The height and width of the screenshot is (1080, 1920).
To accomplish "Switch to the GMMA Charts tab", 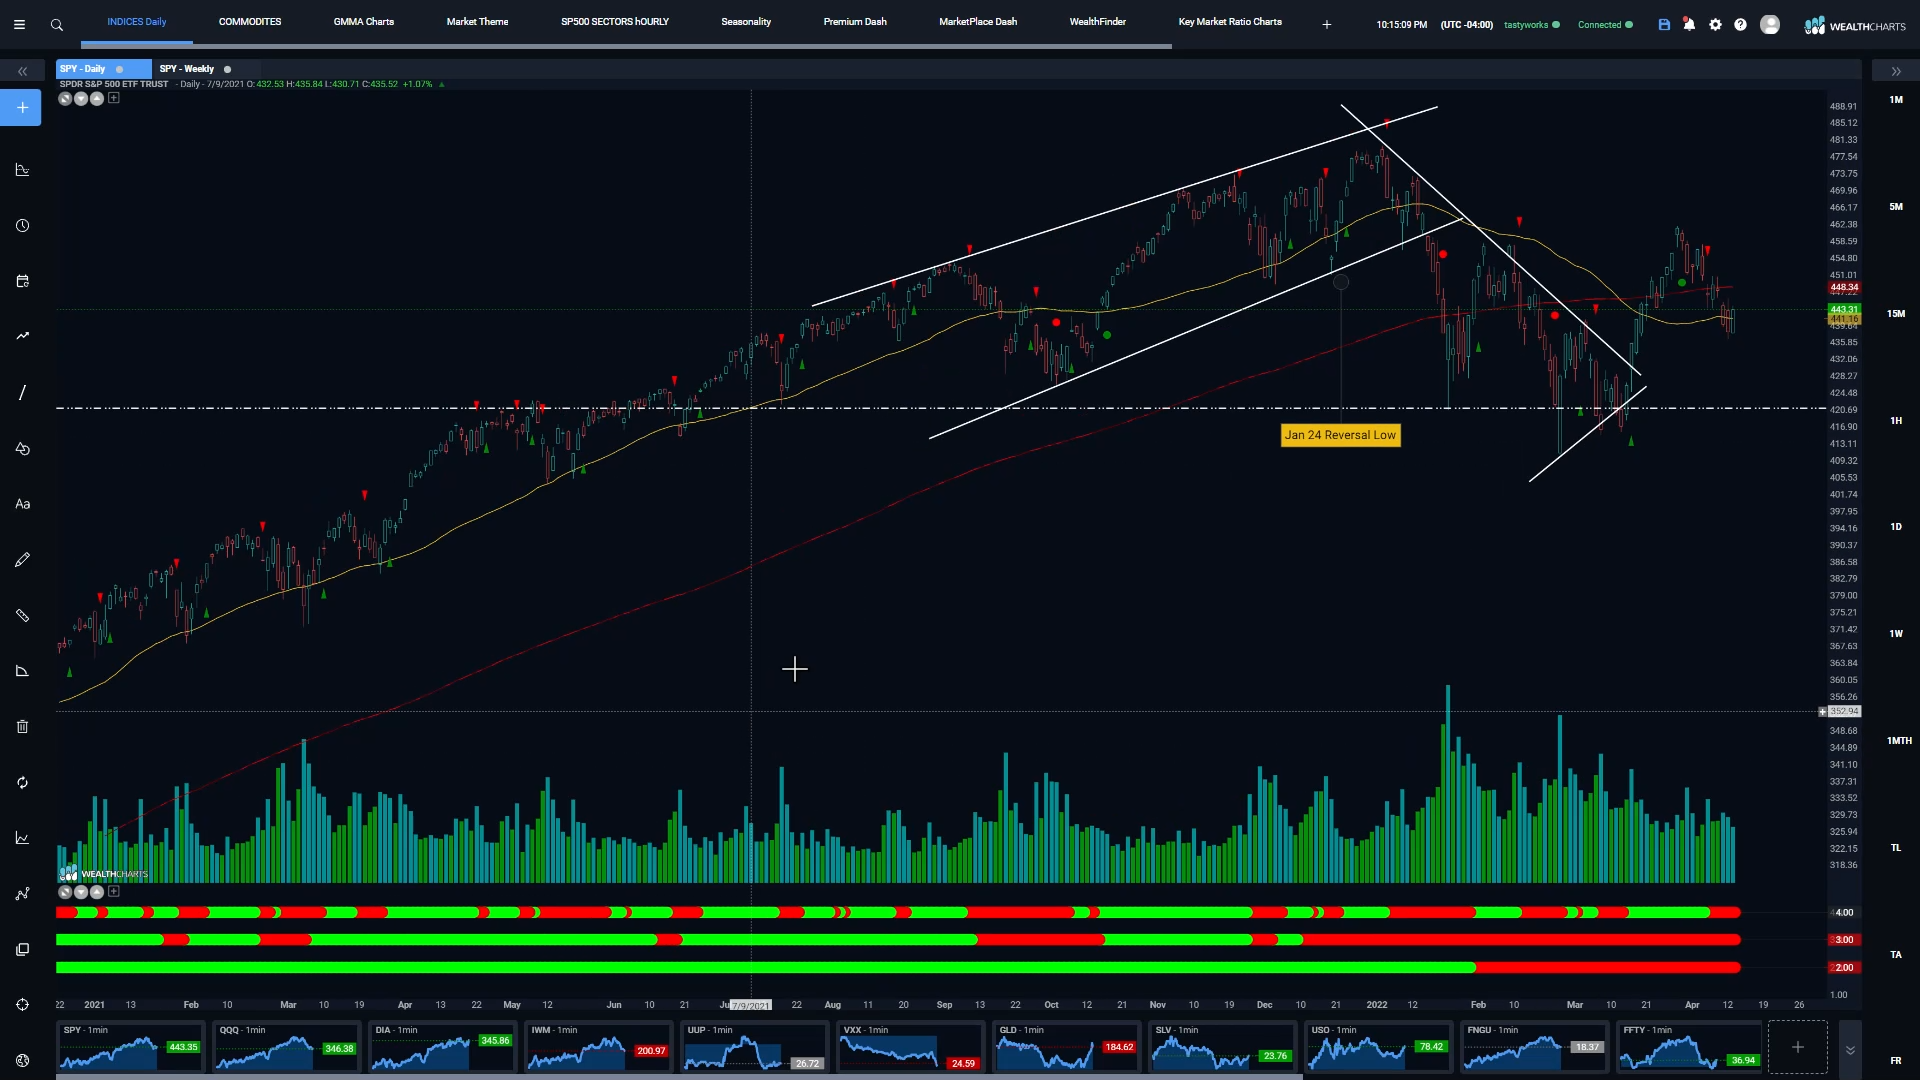I will 364,22.
